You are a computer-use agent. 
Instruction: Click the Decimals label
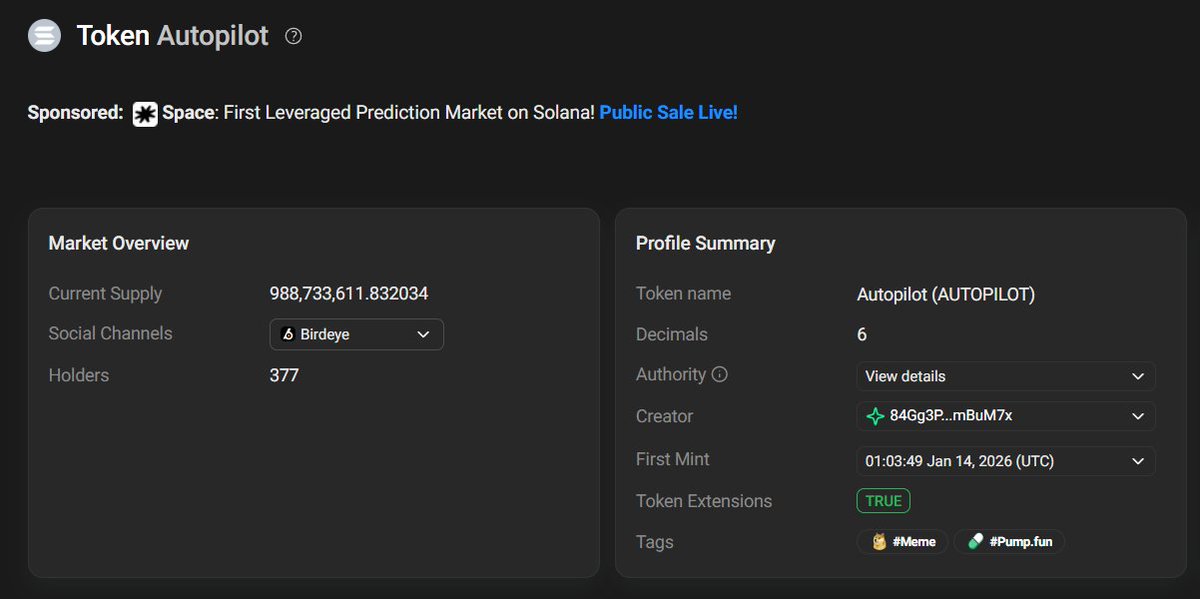coord(672,335)
